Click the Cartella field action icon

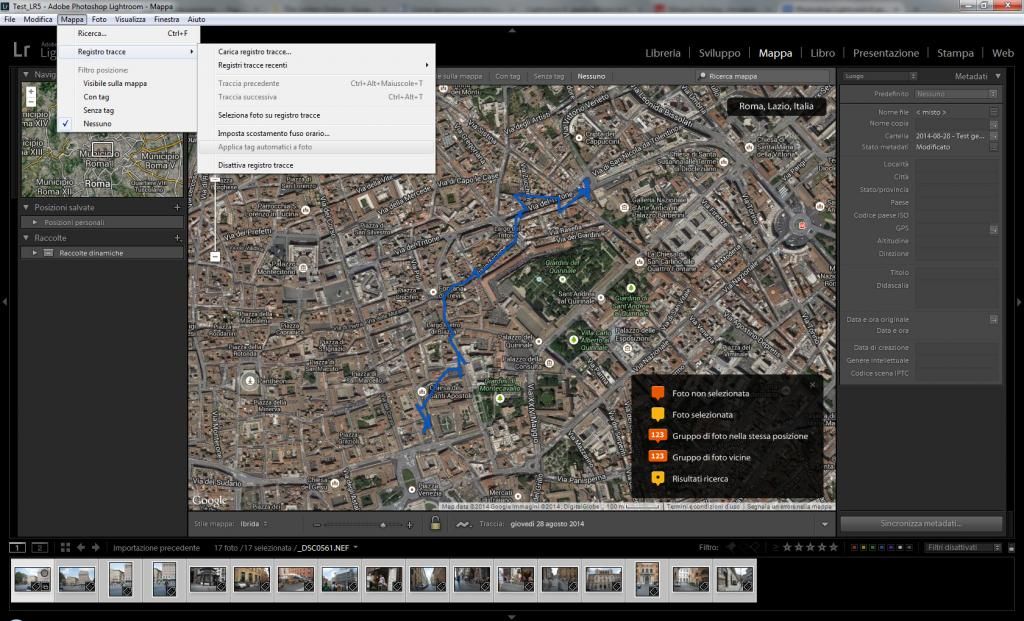993,136
